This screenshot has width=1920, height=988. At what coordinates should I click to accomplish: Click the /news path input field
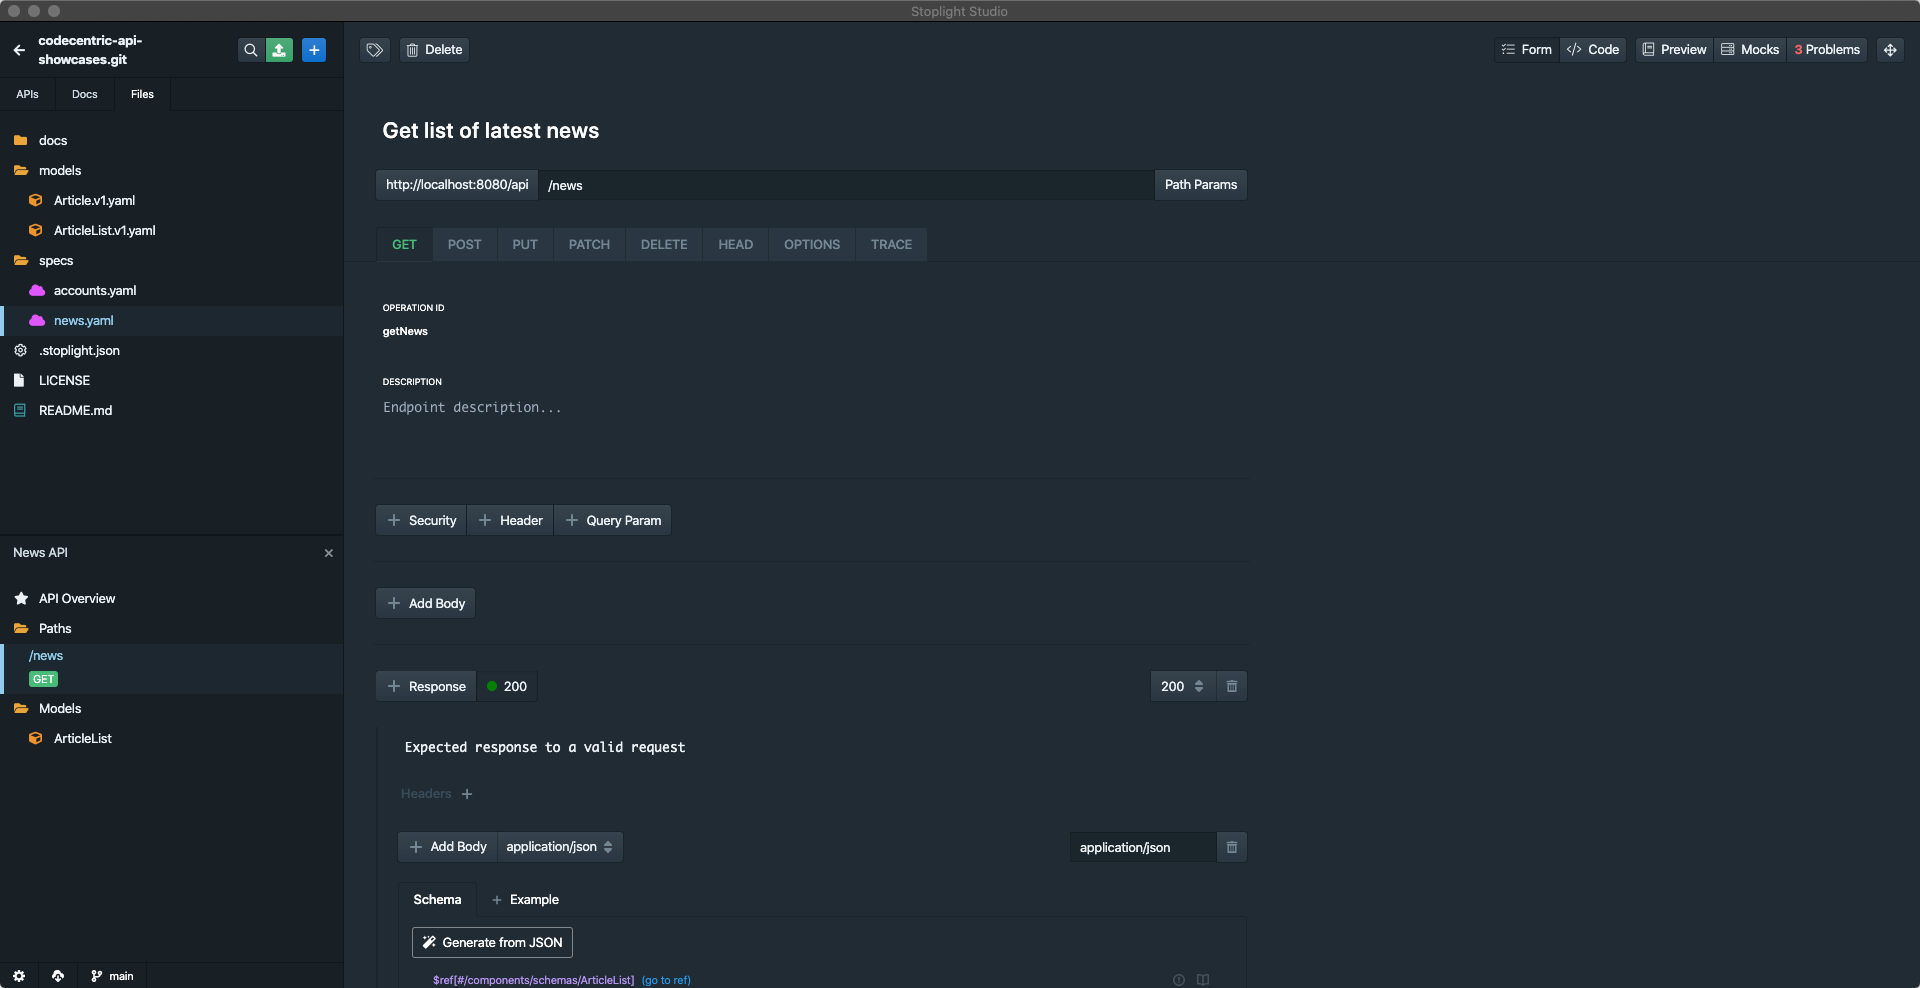pyautogui.click(x=845, y=185)
